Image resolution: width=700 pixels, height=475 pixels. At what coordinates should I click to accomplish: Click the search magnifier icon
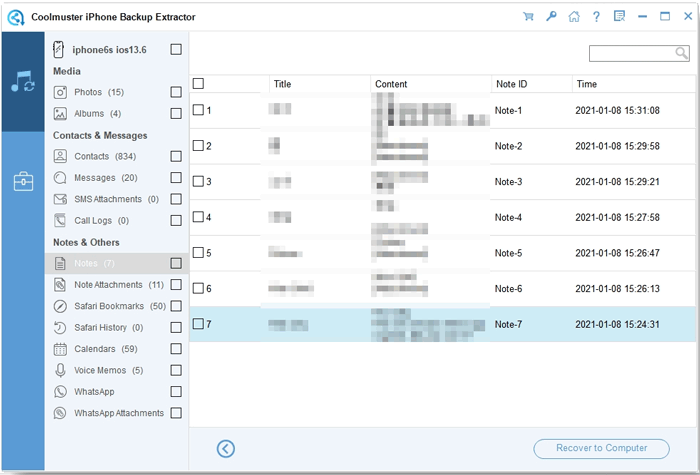pos(681,54)
